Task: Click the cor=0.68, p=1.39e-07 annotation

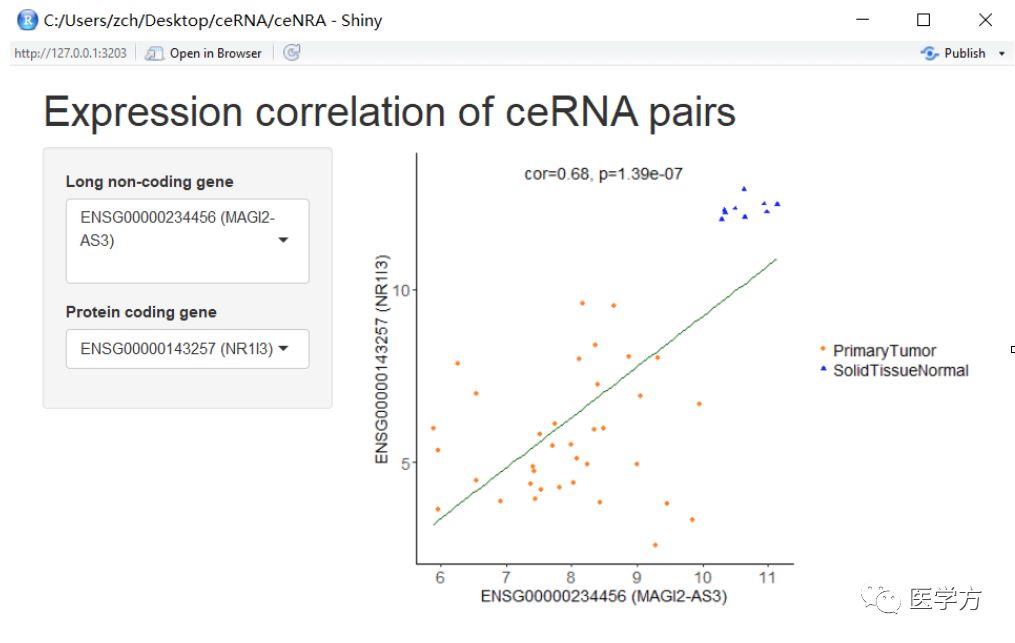Action: point(603,174)
